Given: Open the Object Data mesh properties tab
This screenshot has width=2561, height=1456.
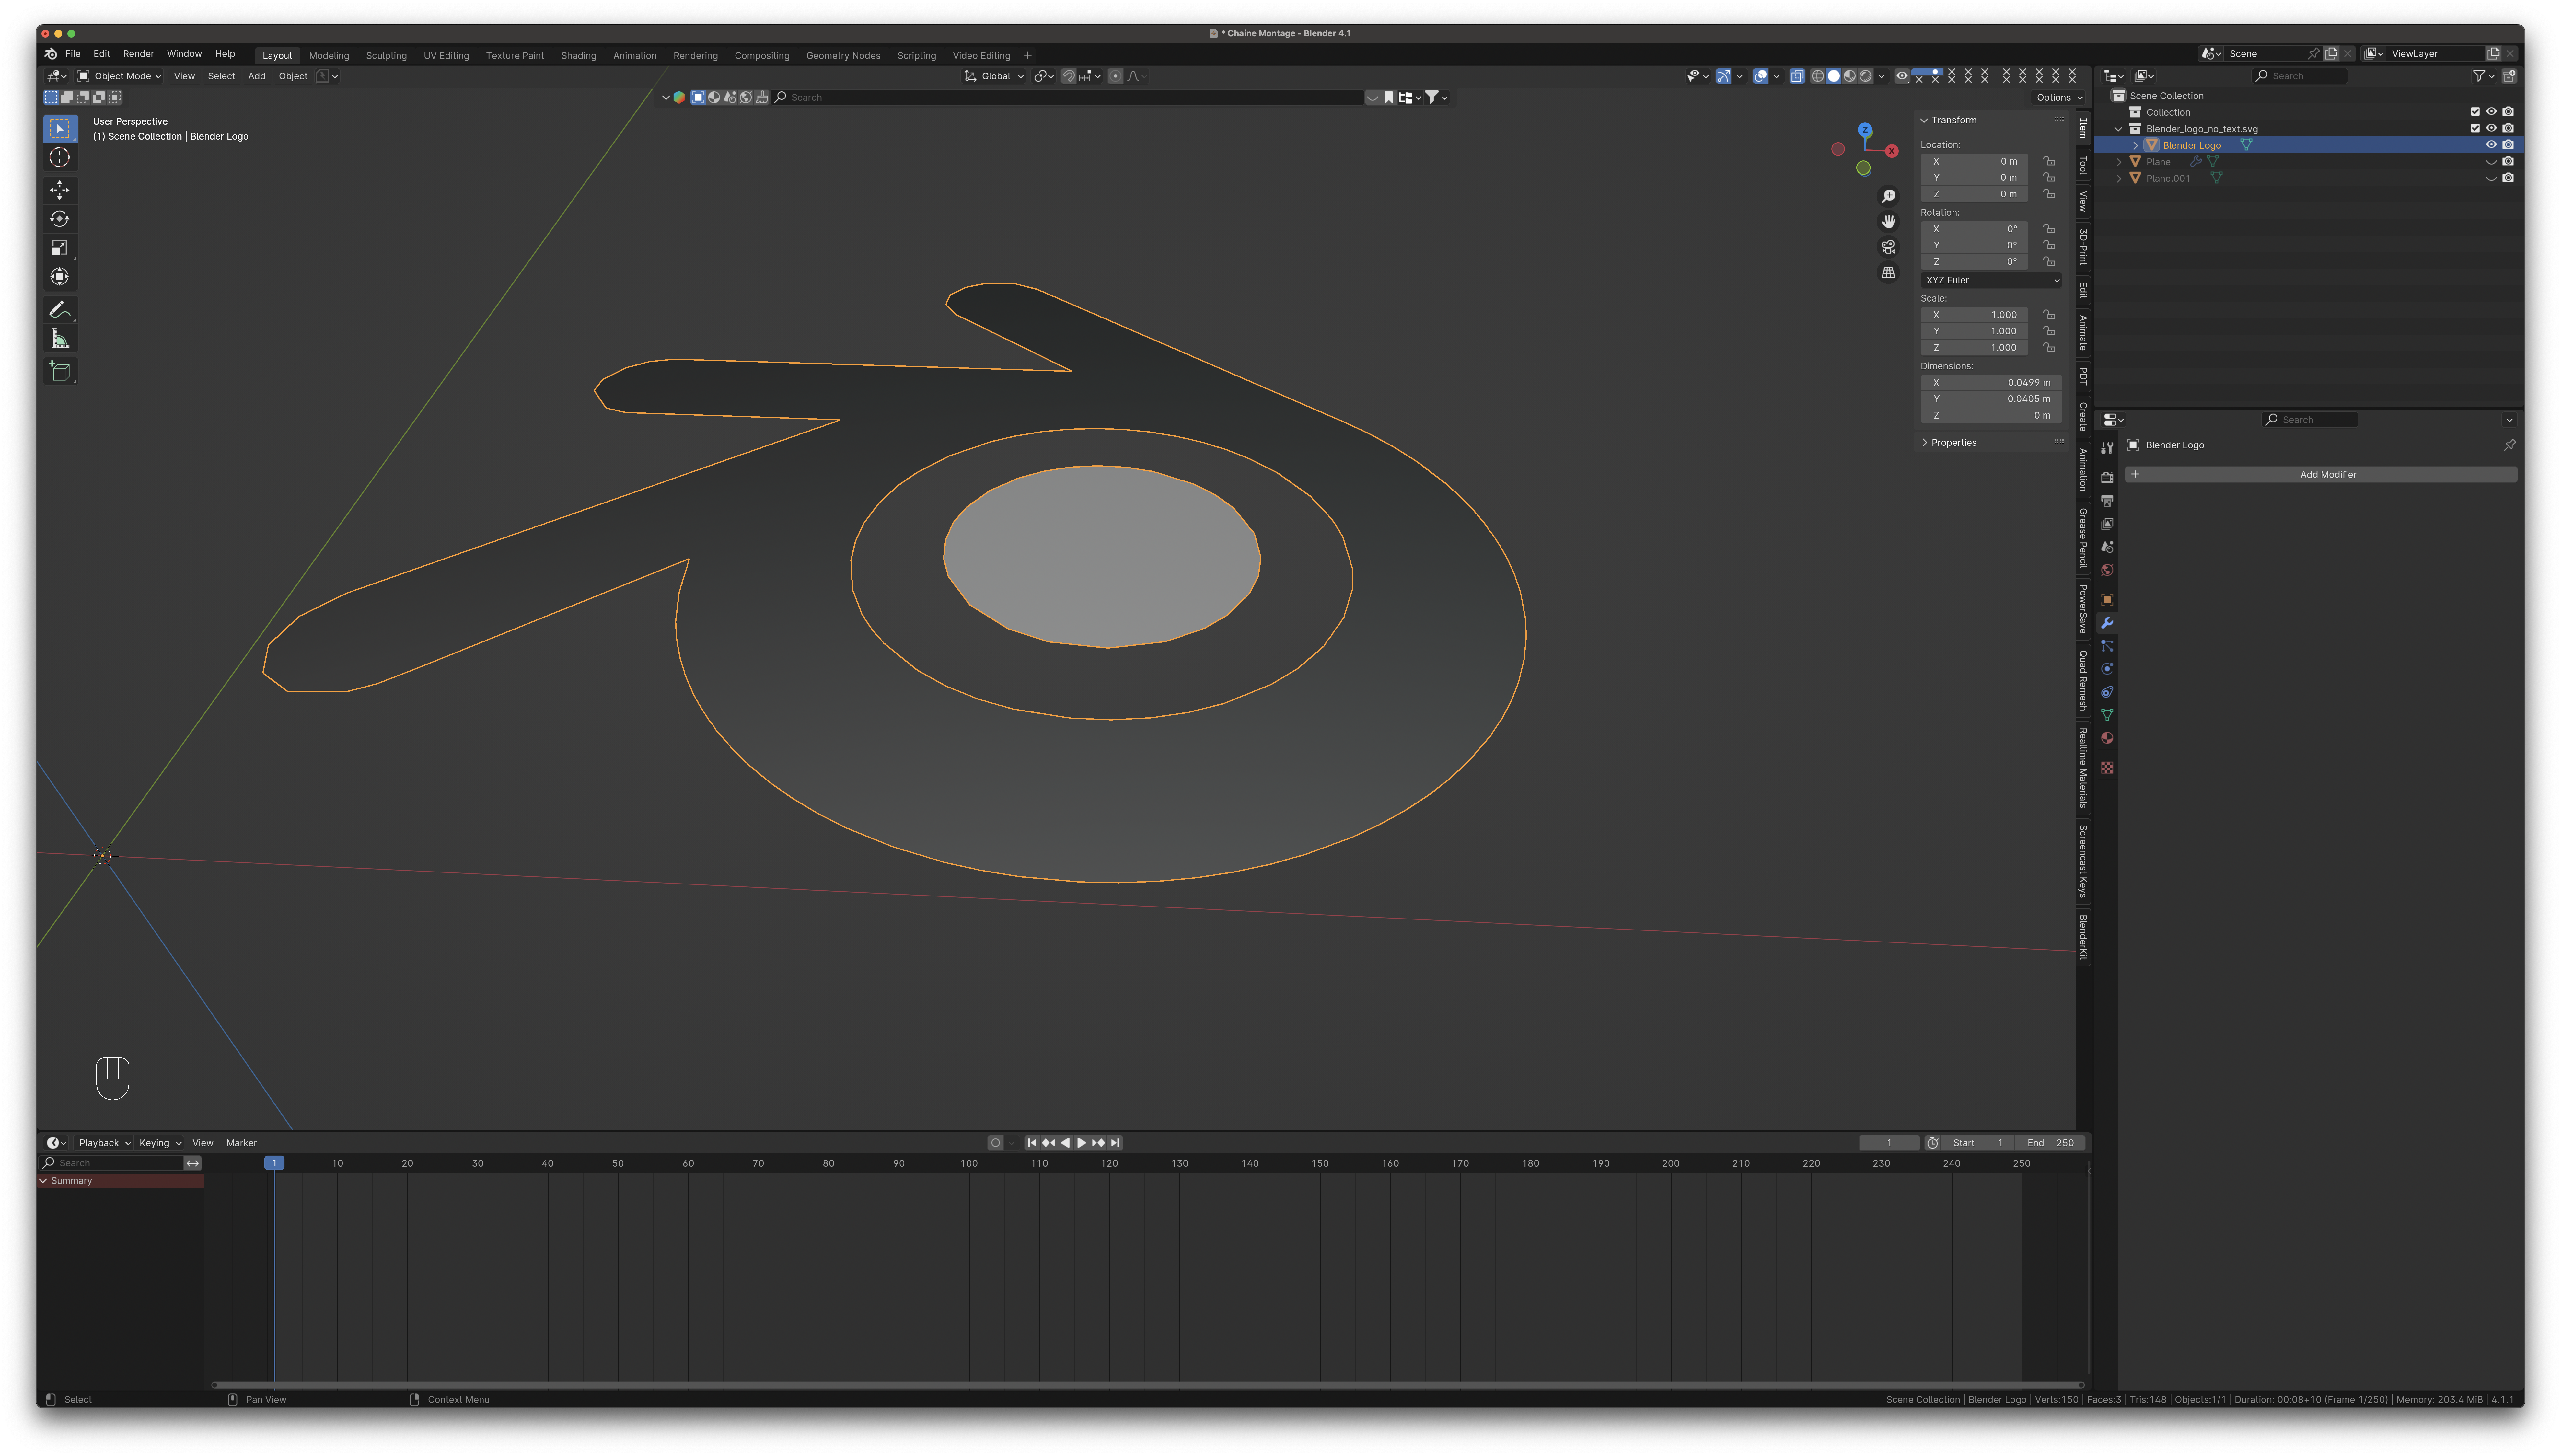Looking at the screenshot, I should pyautogui.click(x=2107, y=715).
